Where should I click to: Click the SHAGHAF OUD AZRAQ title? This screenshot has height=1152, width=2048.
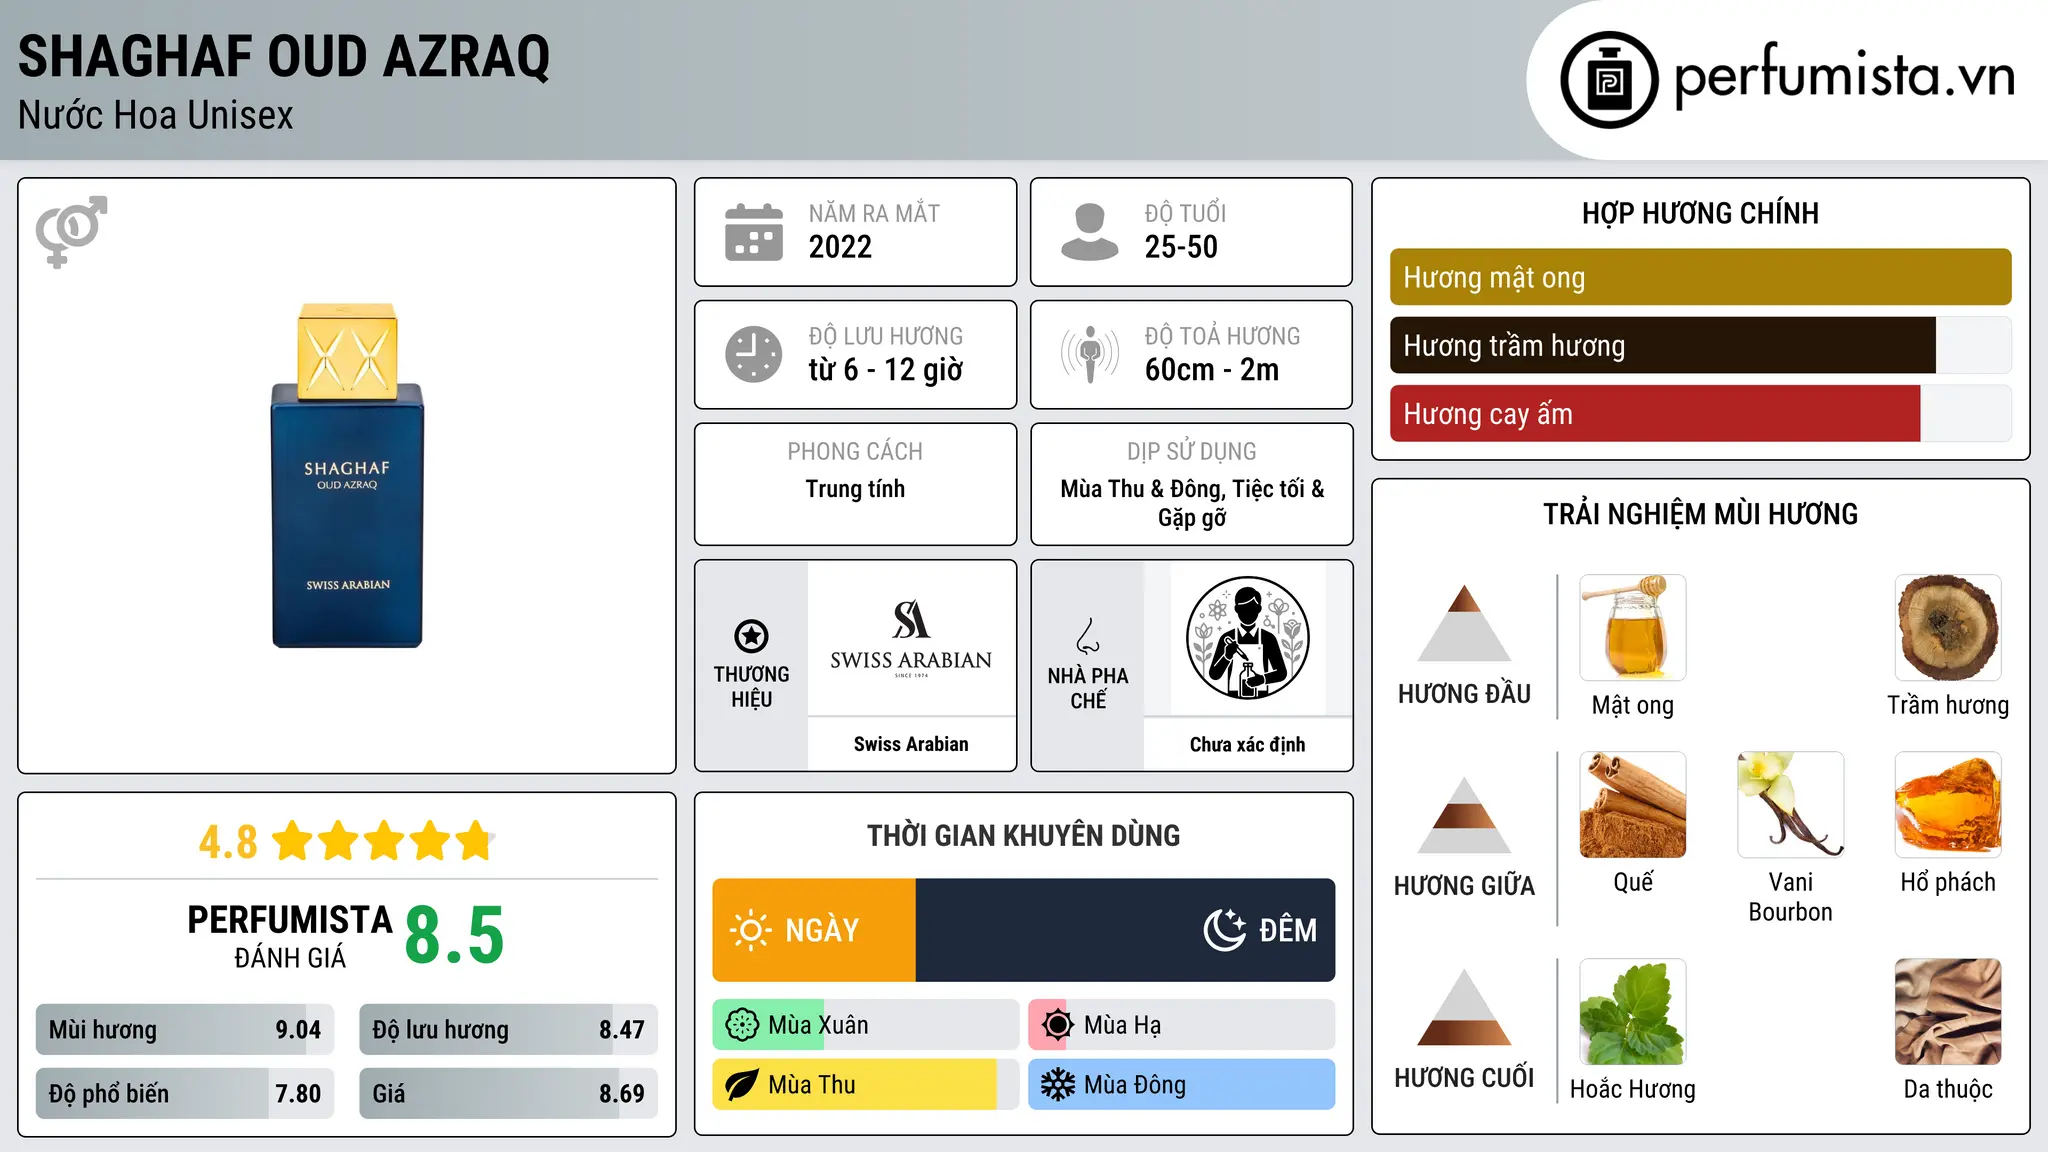(284, 56)
